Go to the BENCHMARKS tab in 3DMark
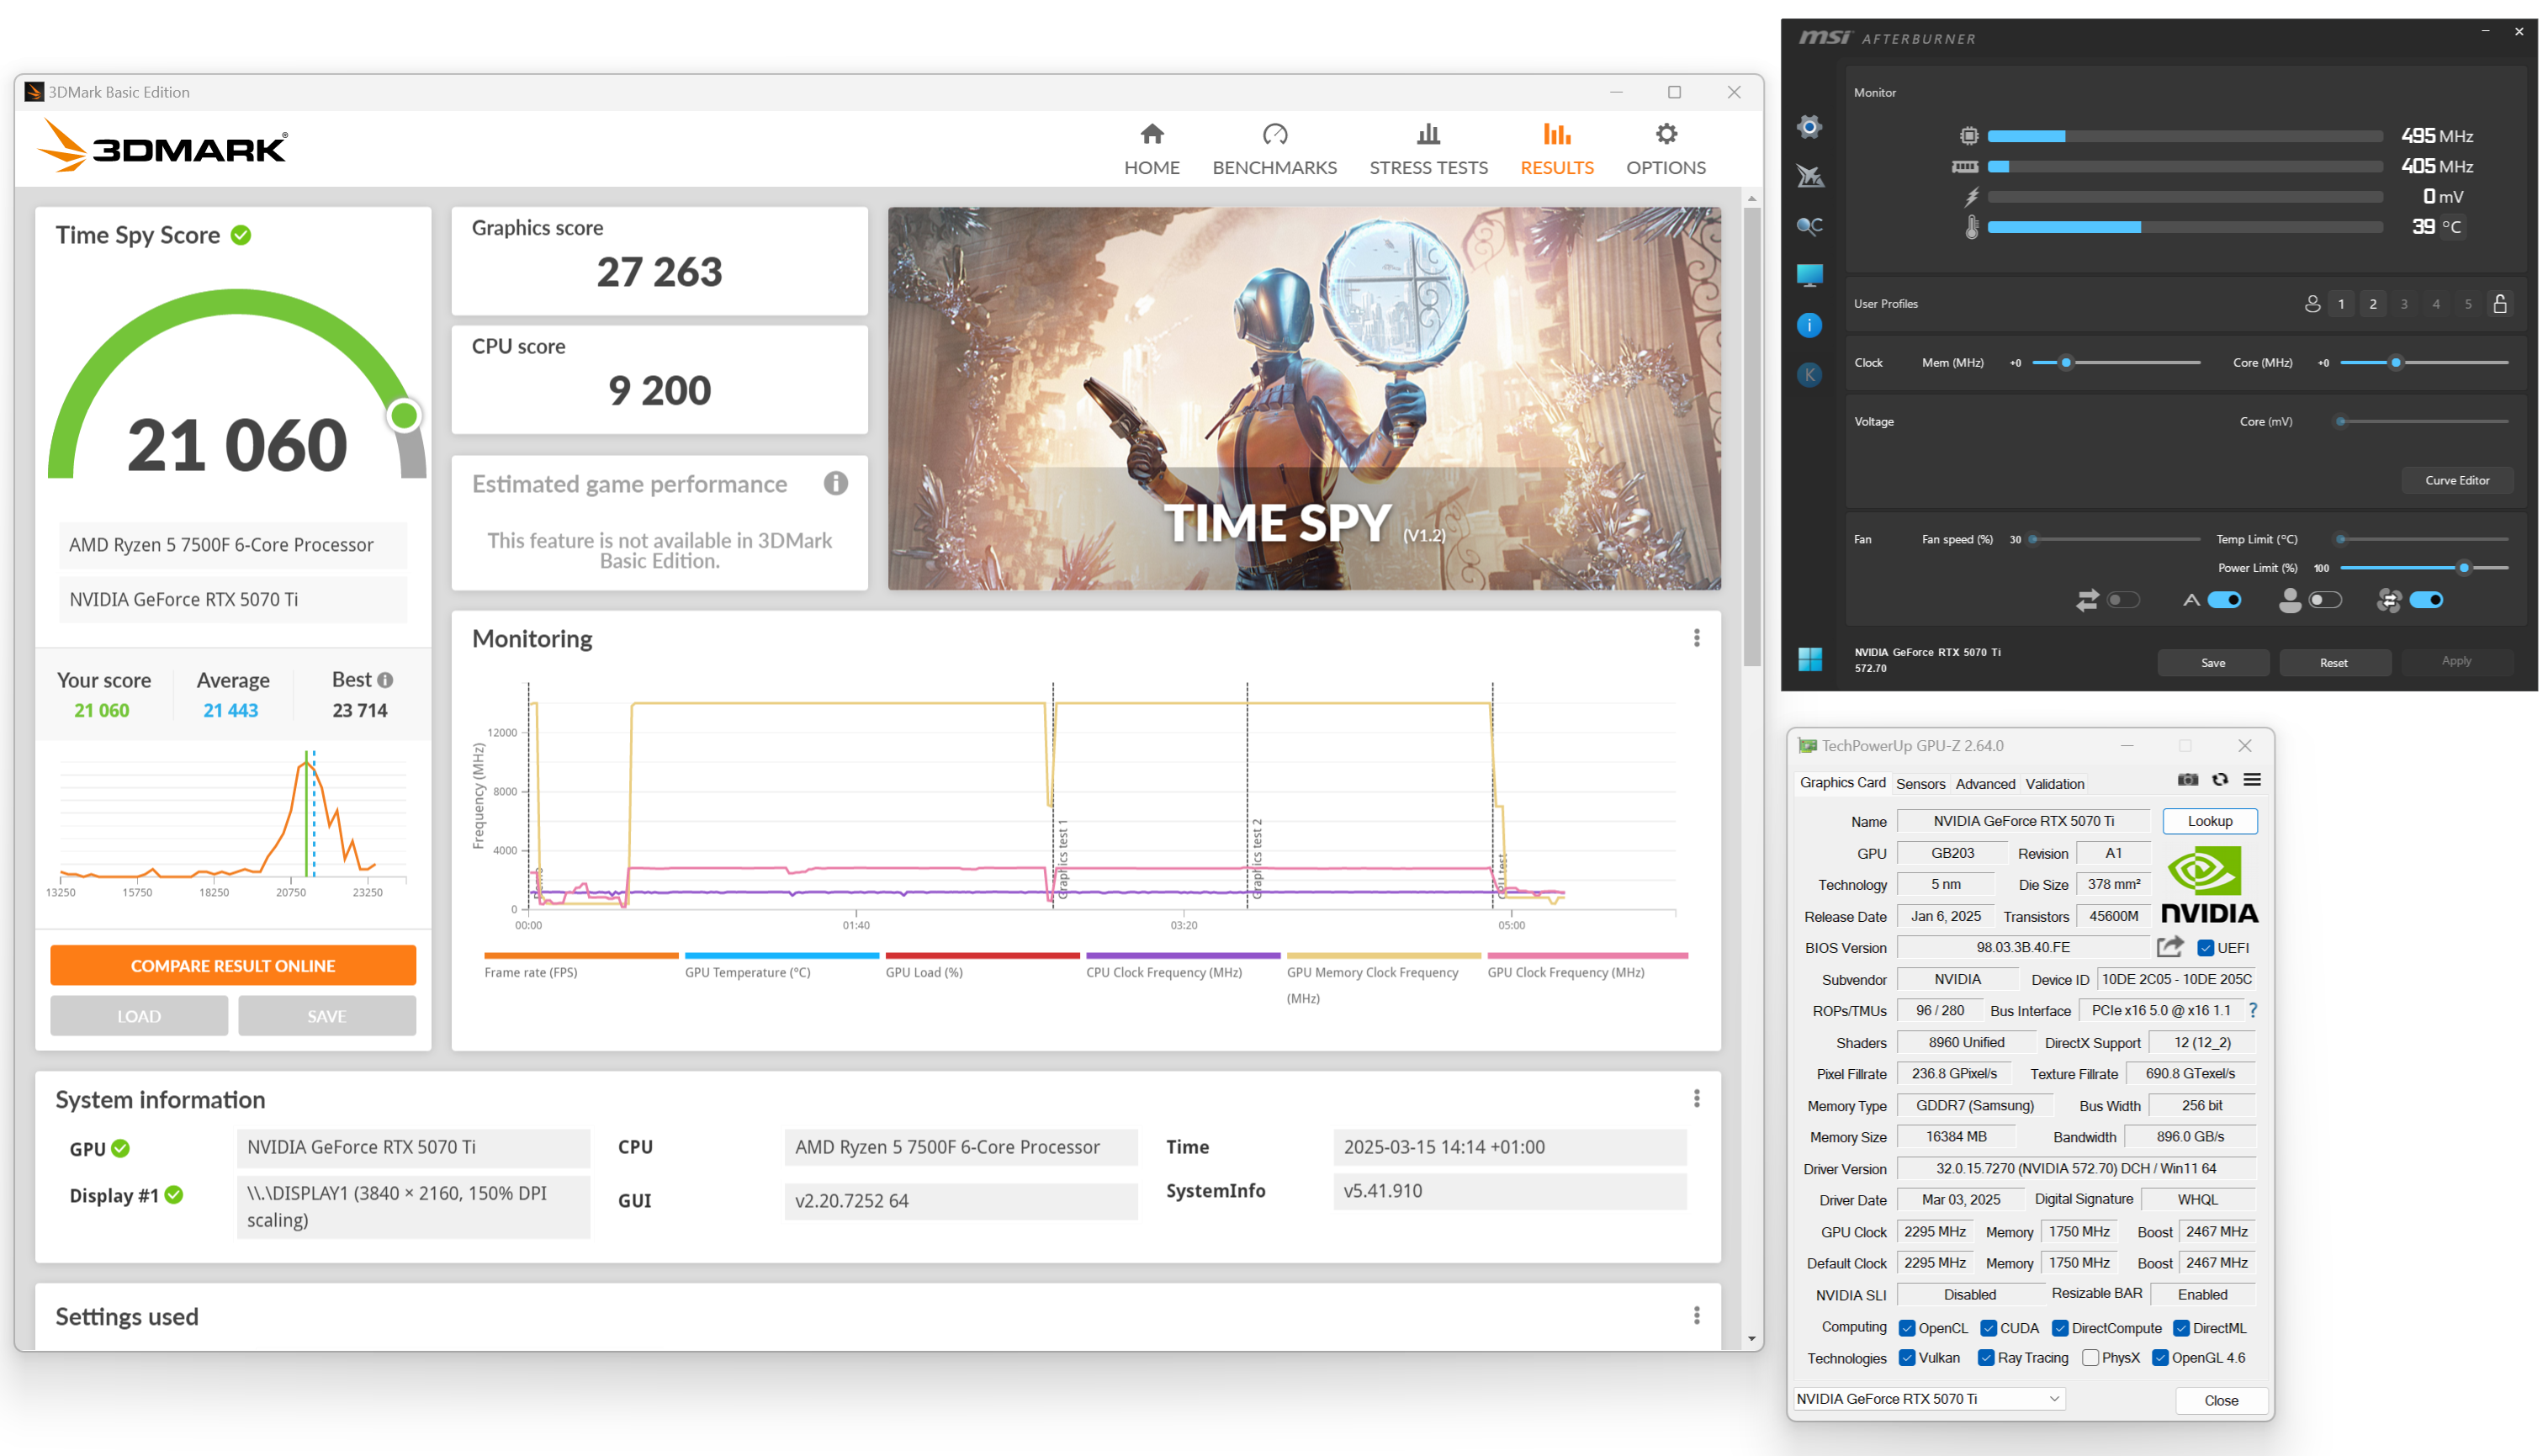 pos(1274,149)
